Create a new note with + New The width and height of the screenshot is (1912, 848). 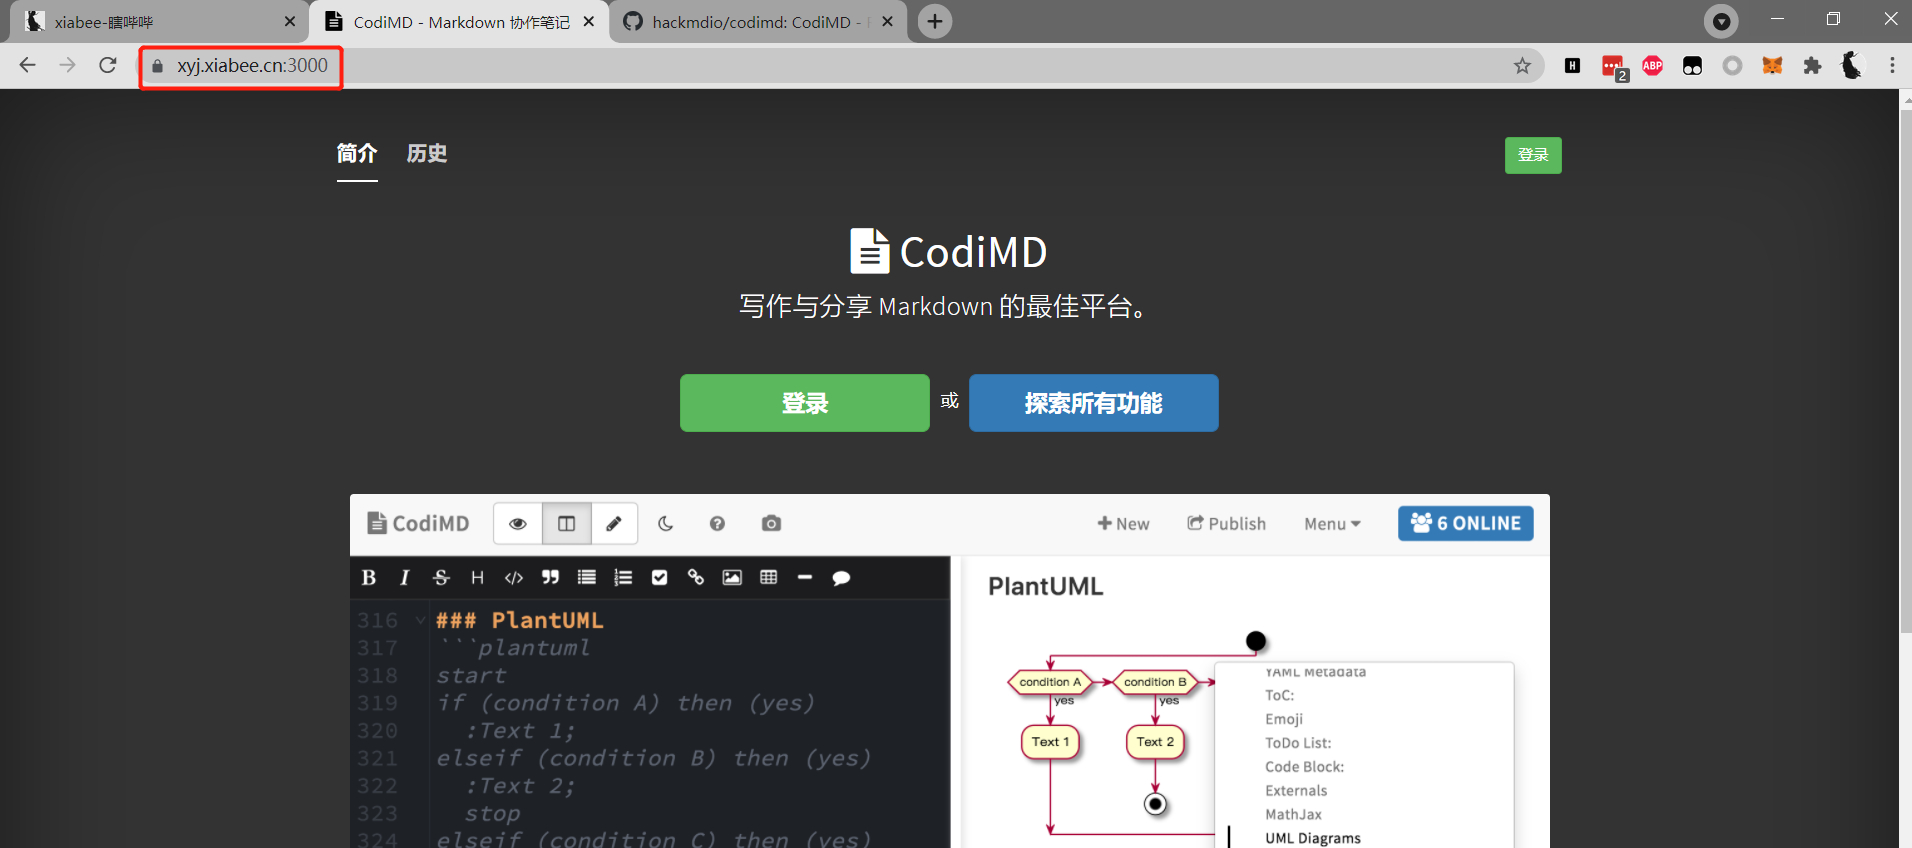[x=1123, y=523]
